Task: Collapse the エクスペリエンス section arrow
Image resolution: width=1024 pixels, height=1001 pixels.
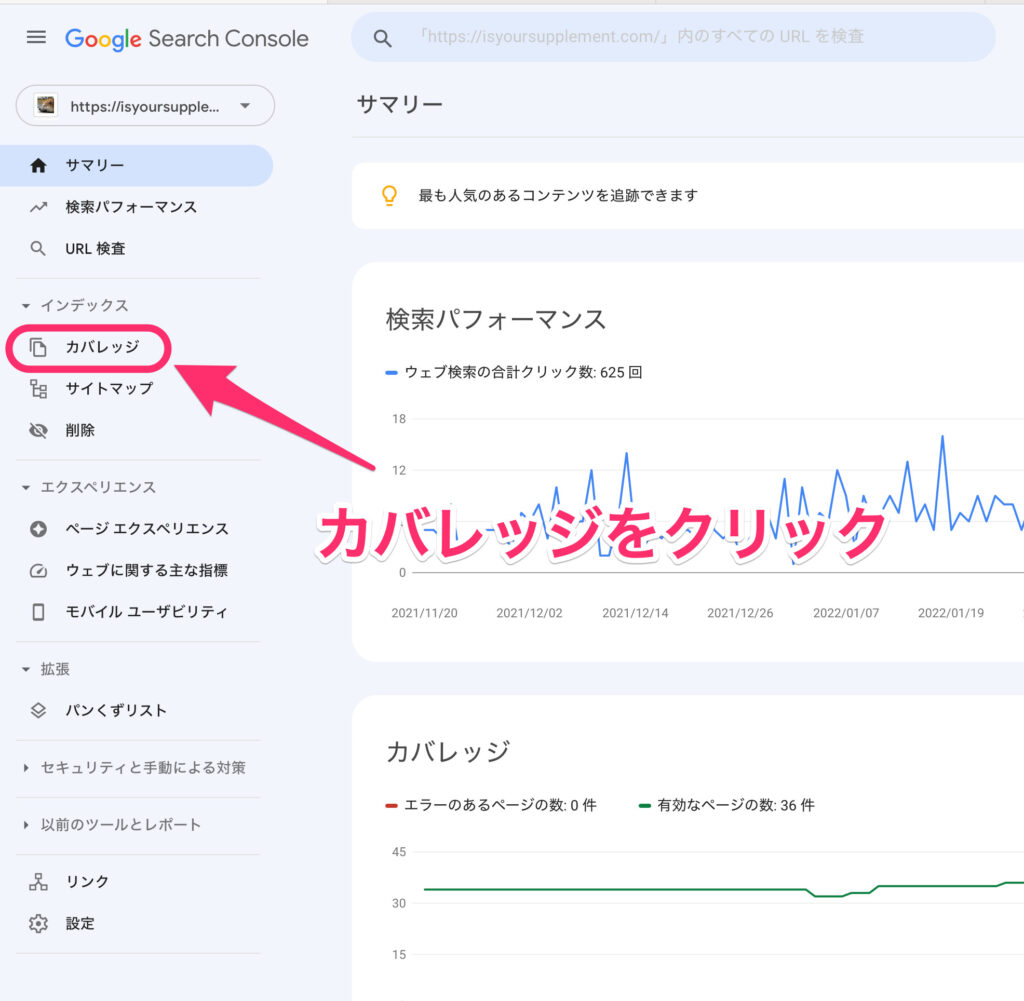Action: point(25,488)
